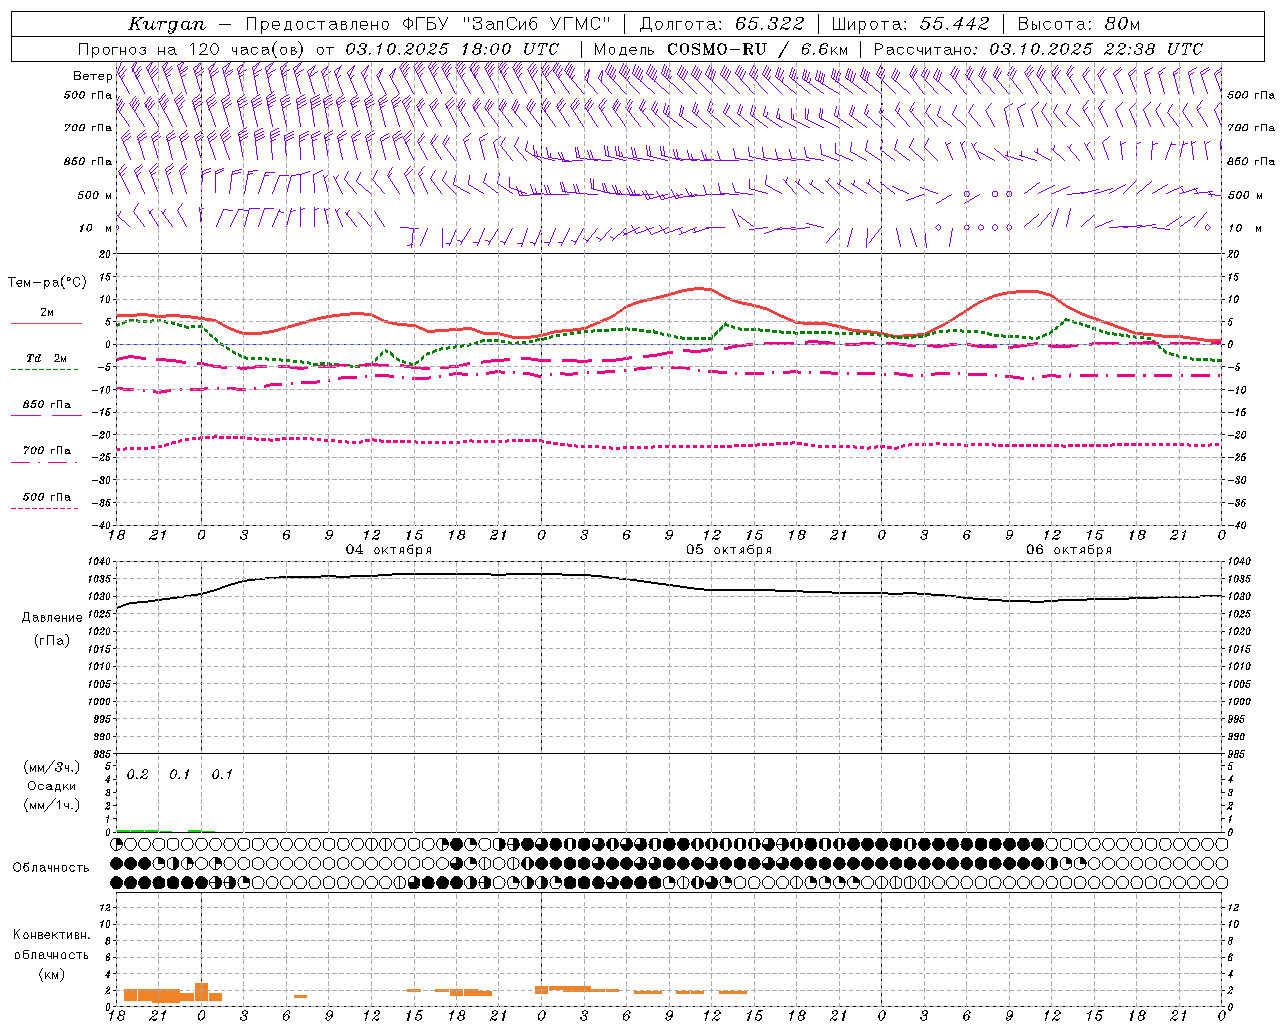
Task: Select the "(мм/1ч.)" unit label
Action: click(52, 805)
